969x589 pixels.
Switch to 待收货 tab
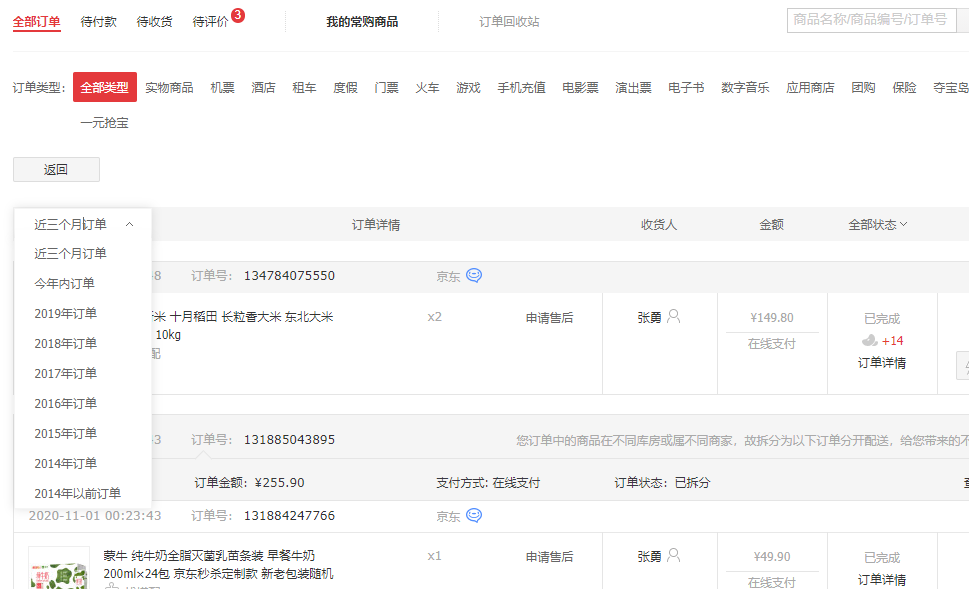[154, 22]
